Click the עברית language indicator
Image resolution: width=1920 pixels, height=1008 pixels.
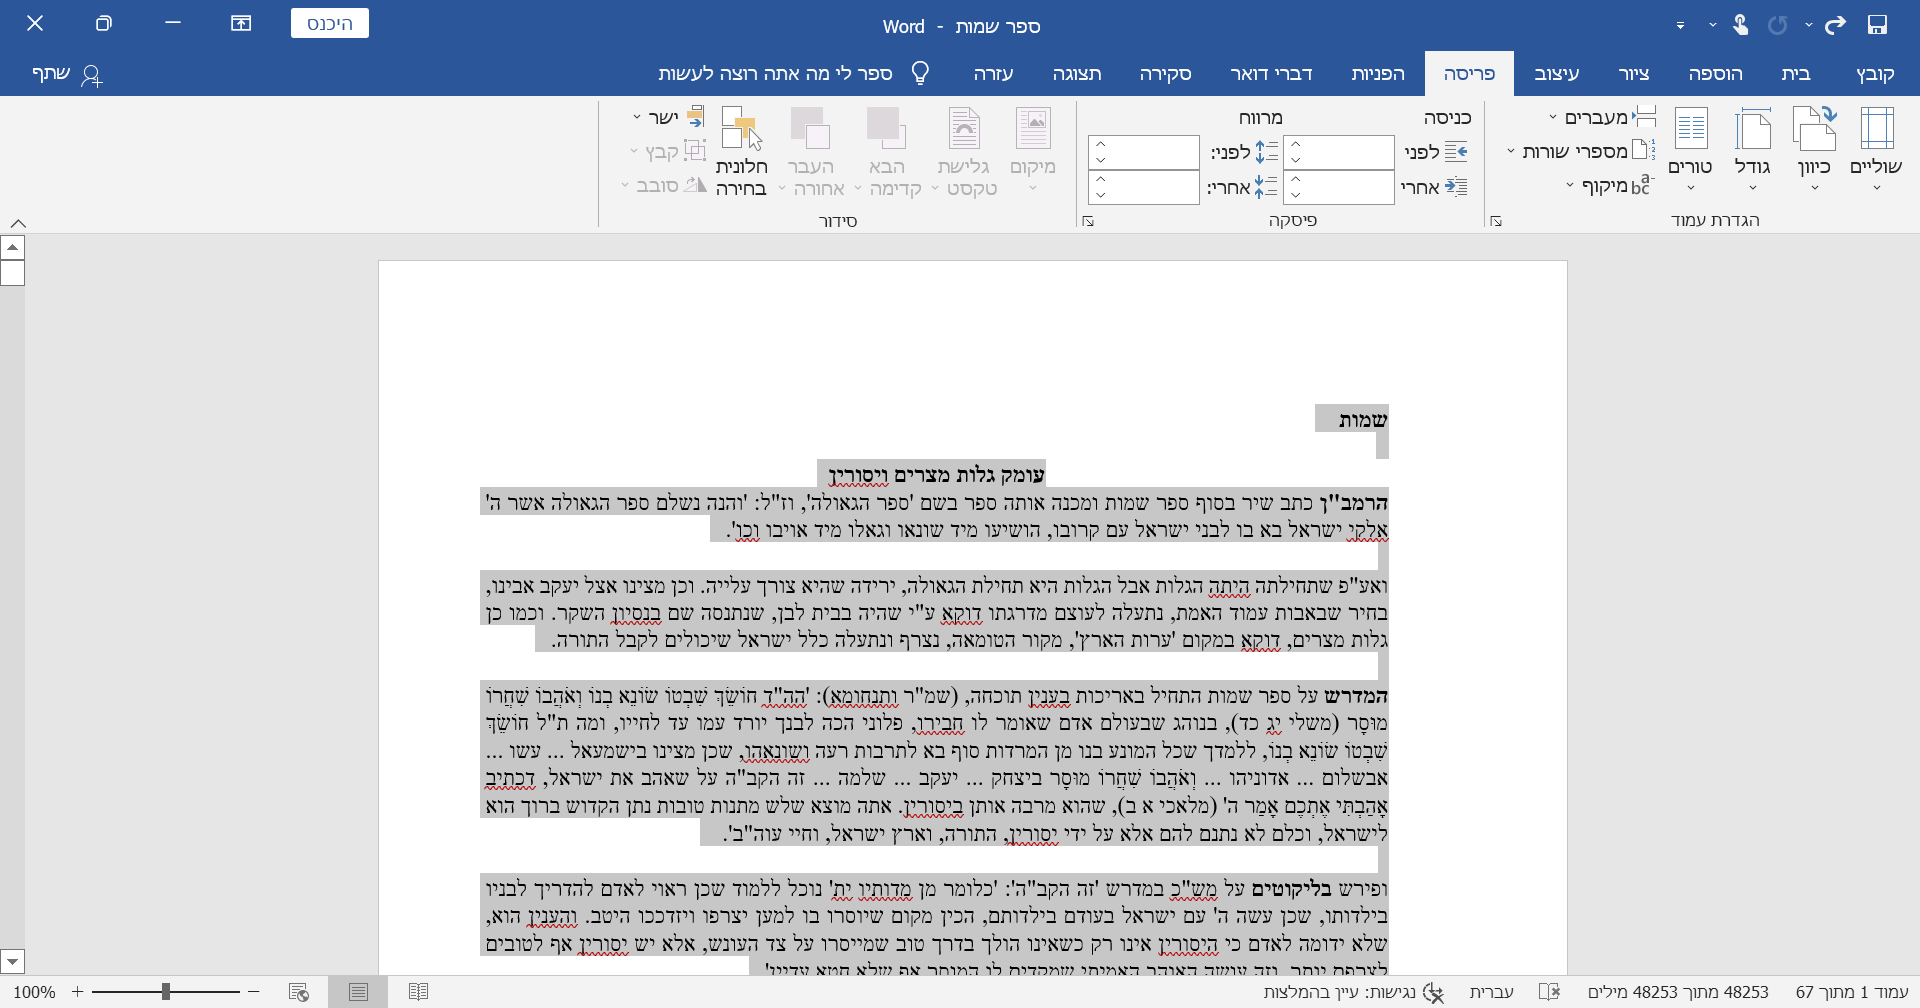pos(1491,992)
